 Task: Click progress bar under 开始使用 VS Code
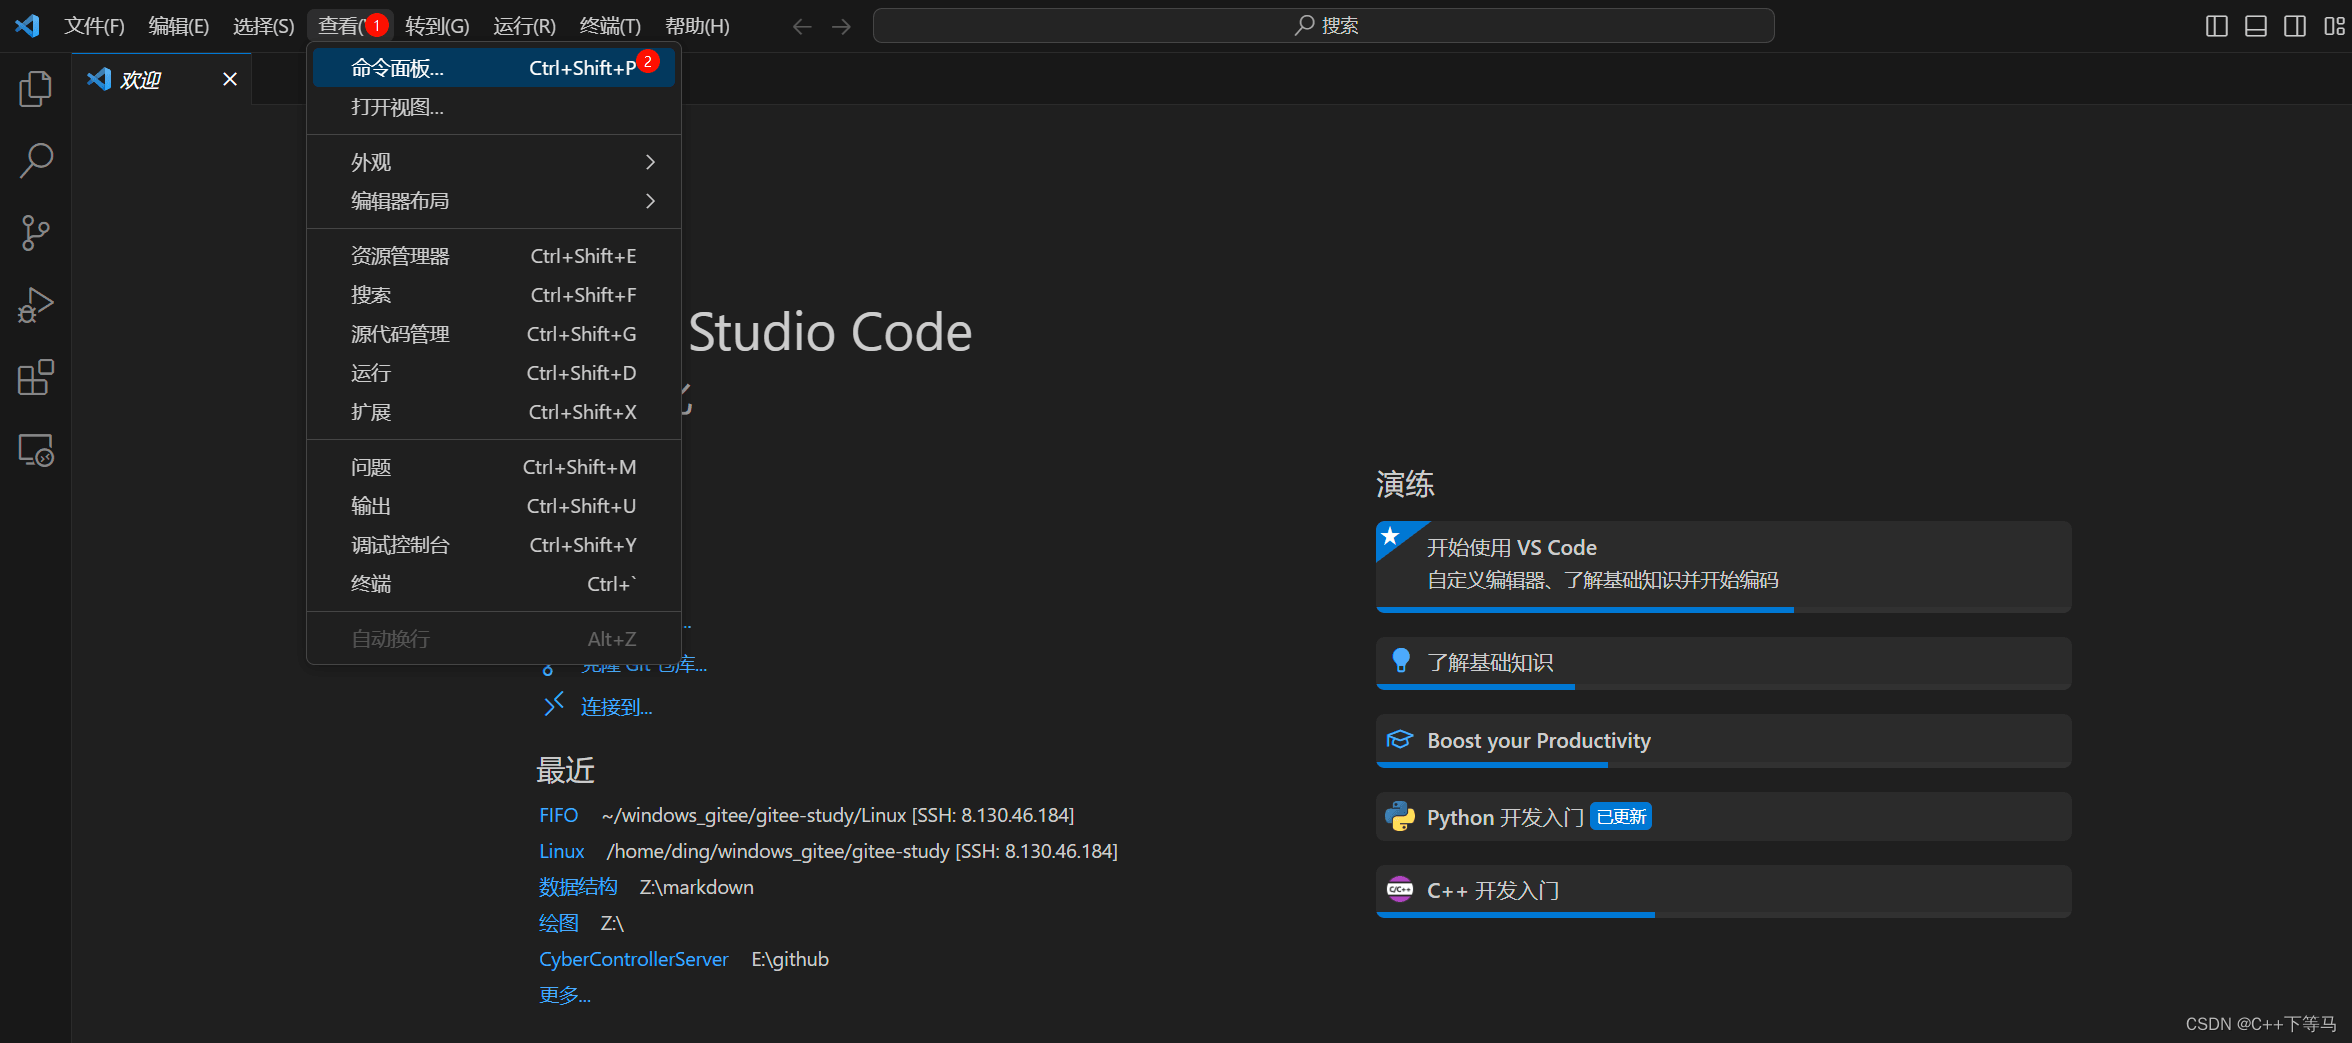[x=1723, y=609]
